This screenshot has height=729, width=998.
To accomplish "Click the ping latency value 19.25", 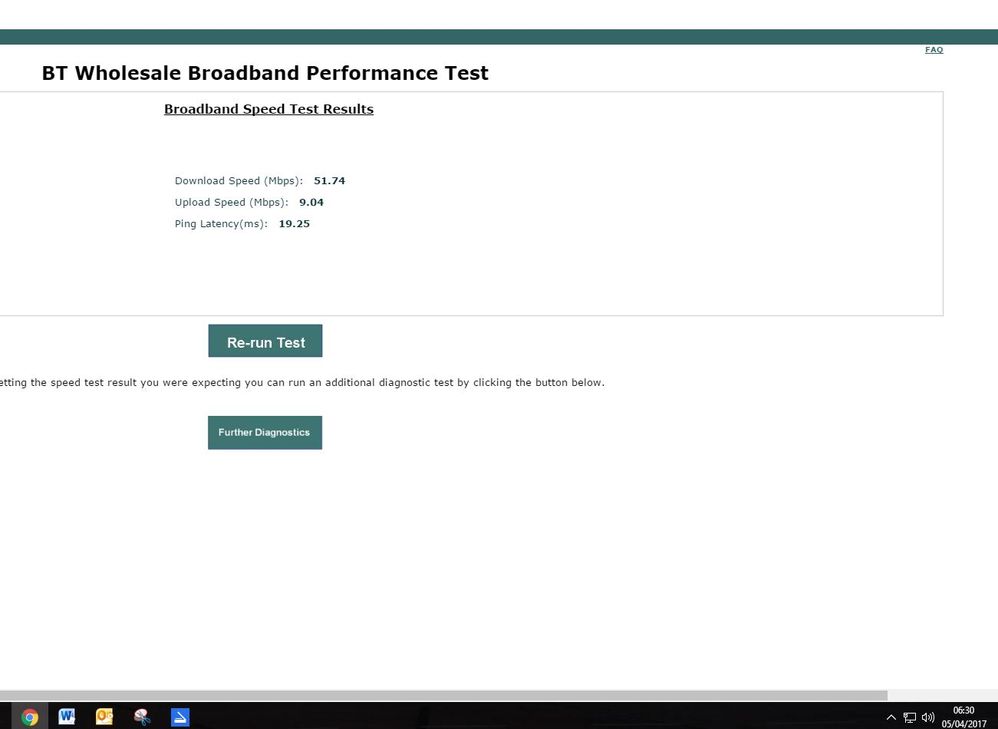I will (x=294, y=224).
